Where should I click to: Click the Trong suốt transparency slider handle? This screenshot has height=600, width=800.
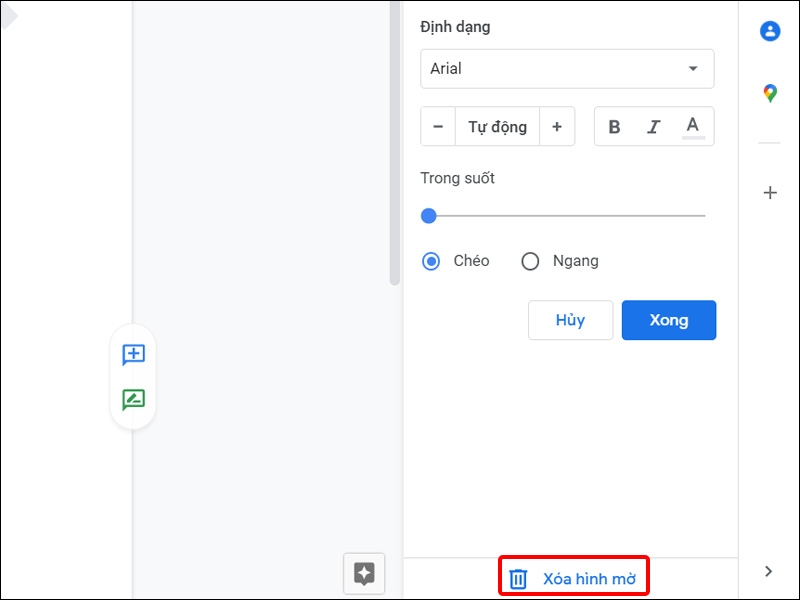pos(429,216)
